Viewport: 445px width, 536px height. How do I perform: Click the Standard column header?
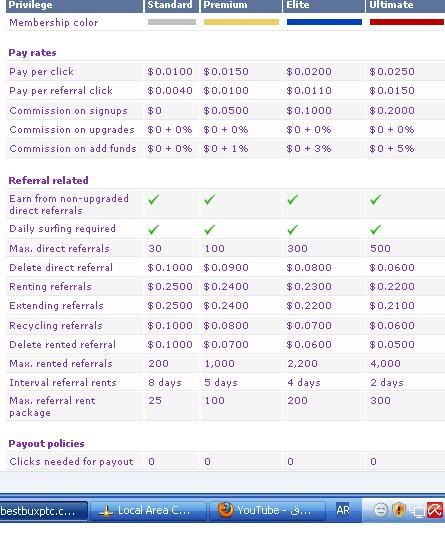pyautogui.click(x=172, y=6)
